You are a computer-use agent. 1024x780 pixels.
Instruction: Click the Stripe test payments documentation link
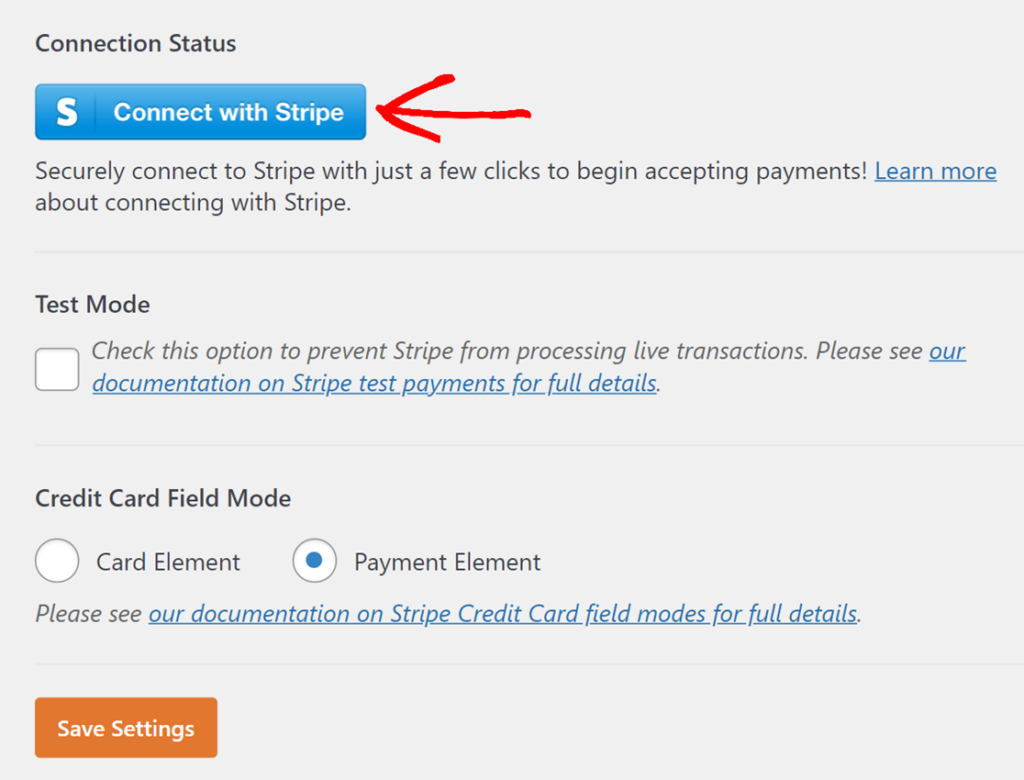pos(370,383)
